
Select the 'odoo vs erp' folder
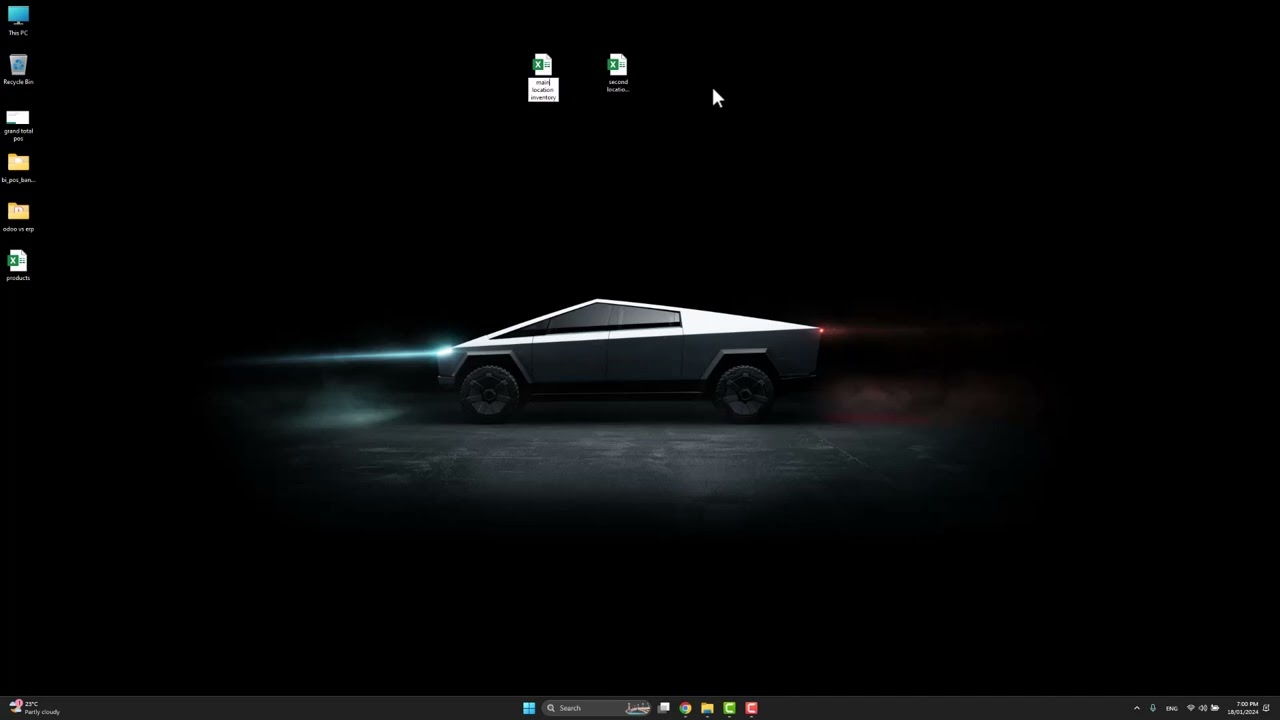18,211
